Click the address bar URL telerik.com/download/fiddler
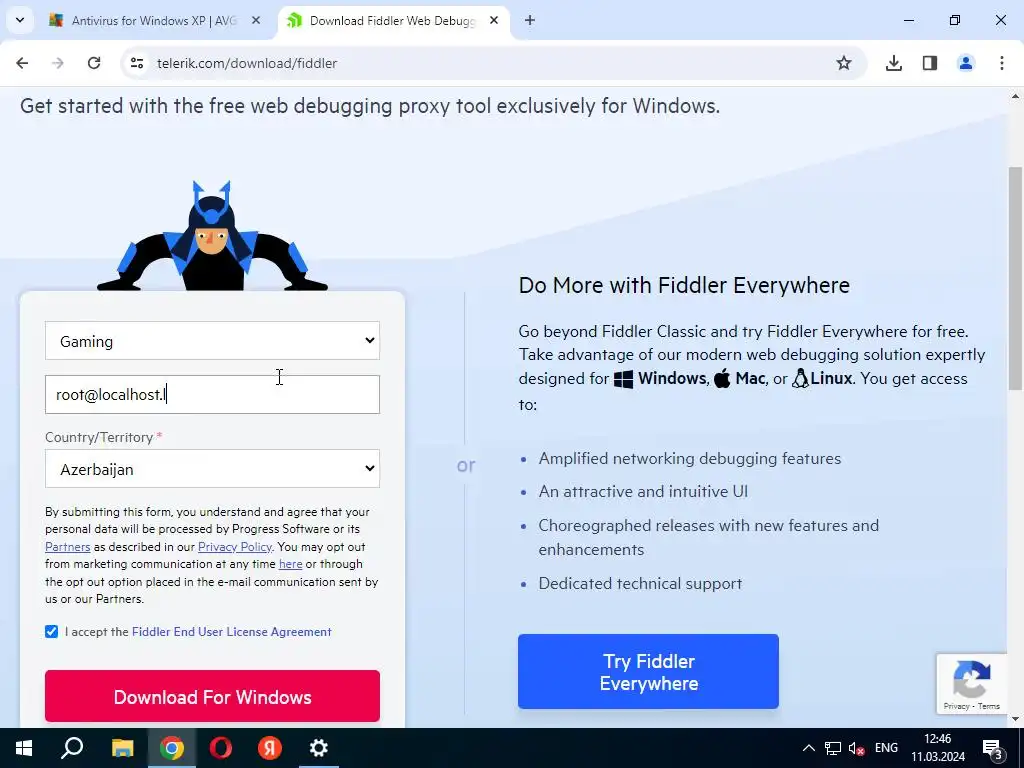 click(247, 63)
